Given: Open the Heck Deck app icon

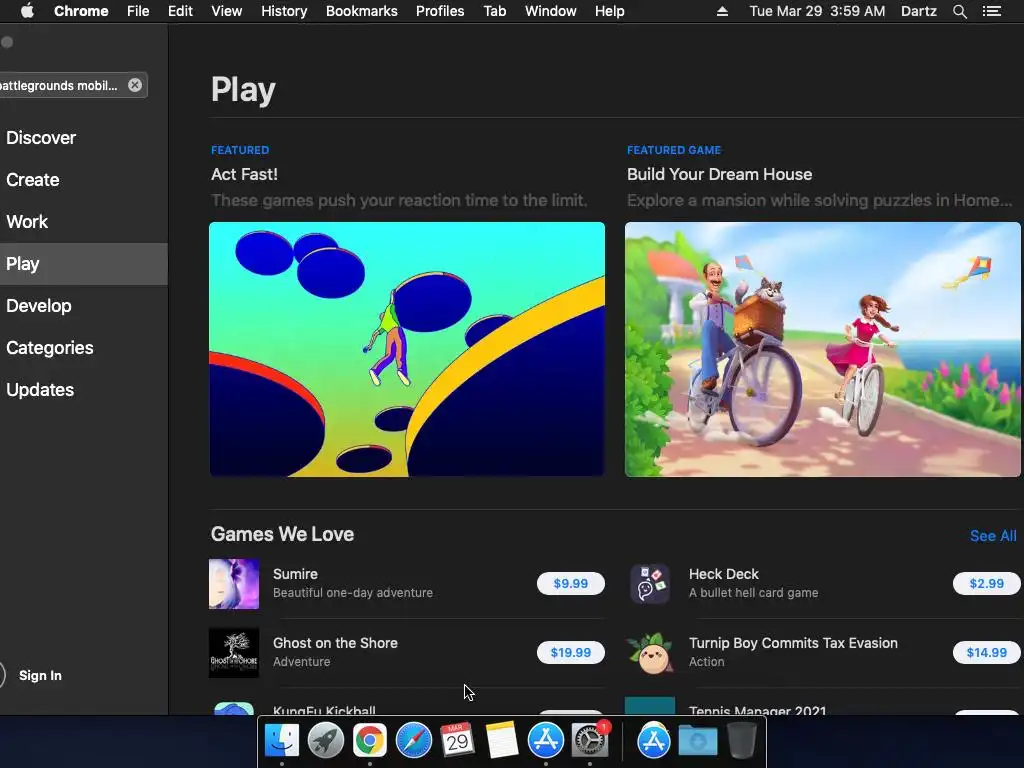Looking at the screenshot, I should pyautogui.click(x=650, y=584).
